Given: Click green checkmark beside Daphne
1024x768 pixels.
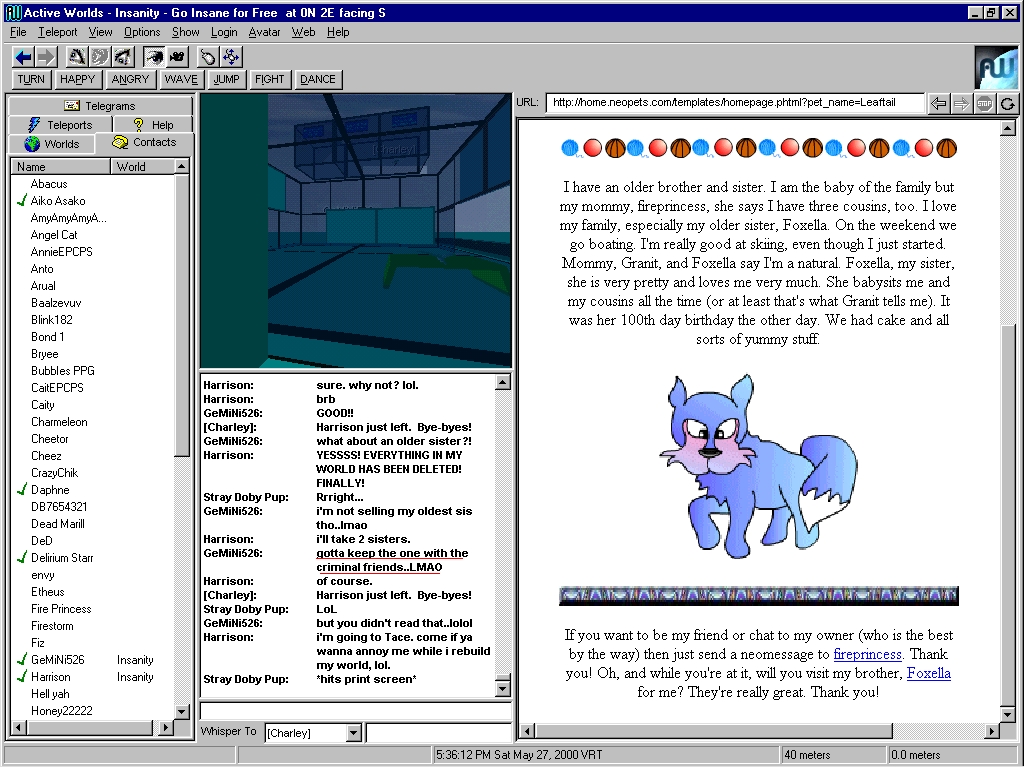Looking at the screenshot, I should (22, 490).
